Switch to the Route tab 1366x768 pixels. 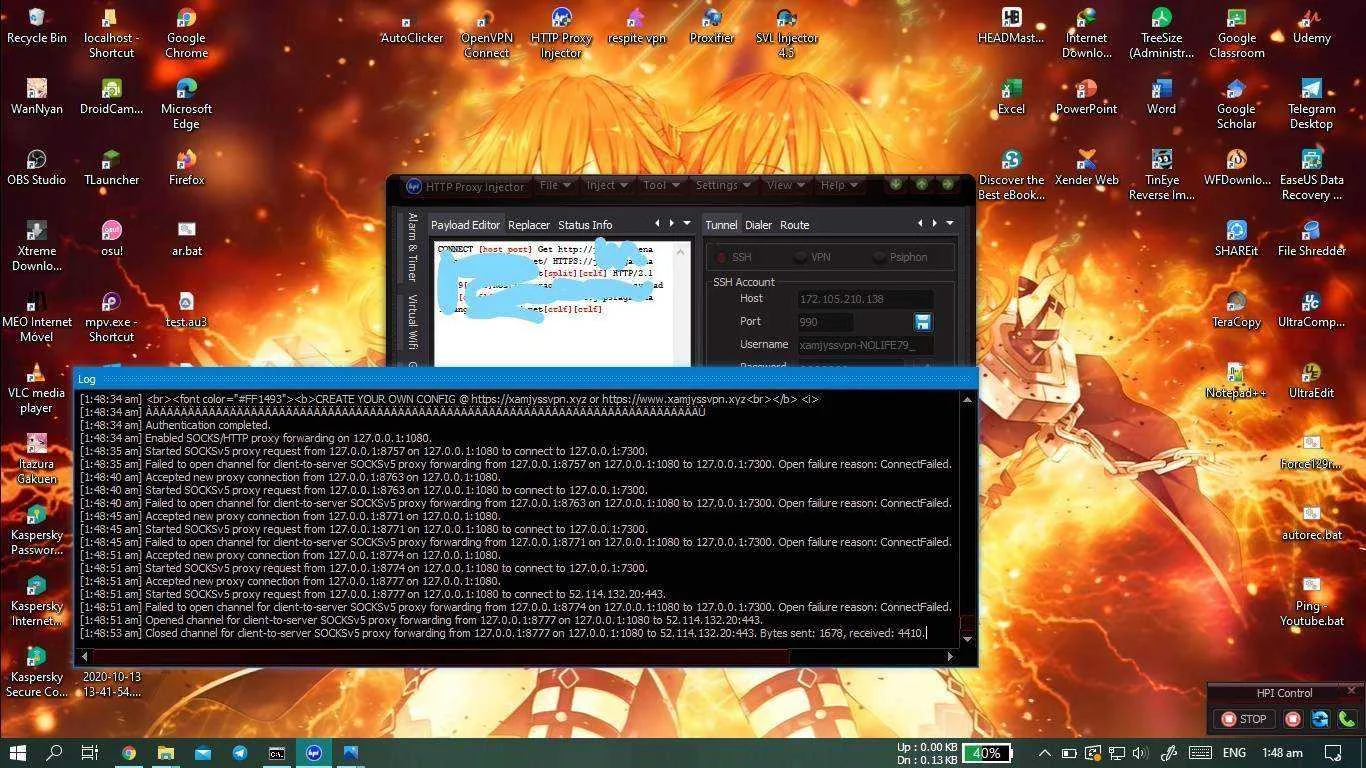(794, 225)
